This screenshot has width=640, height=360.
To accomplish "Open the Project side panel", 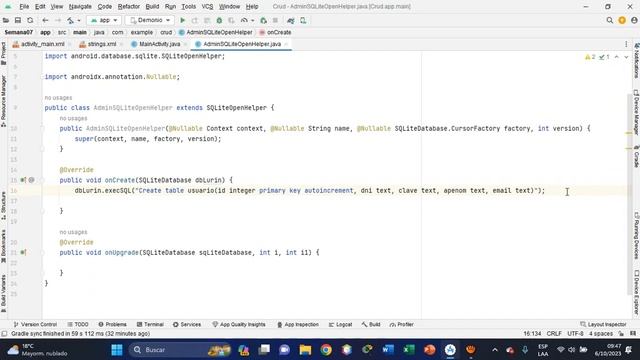I will point(4,53).
